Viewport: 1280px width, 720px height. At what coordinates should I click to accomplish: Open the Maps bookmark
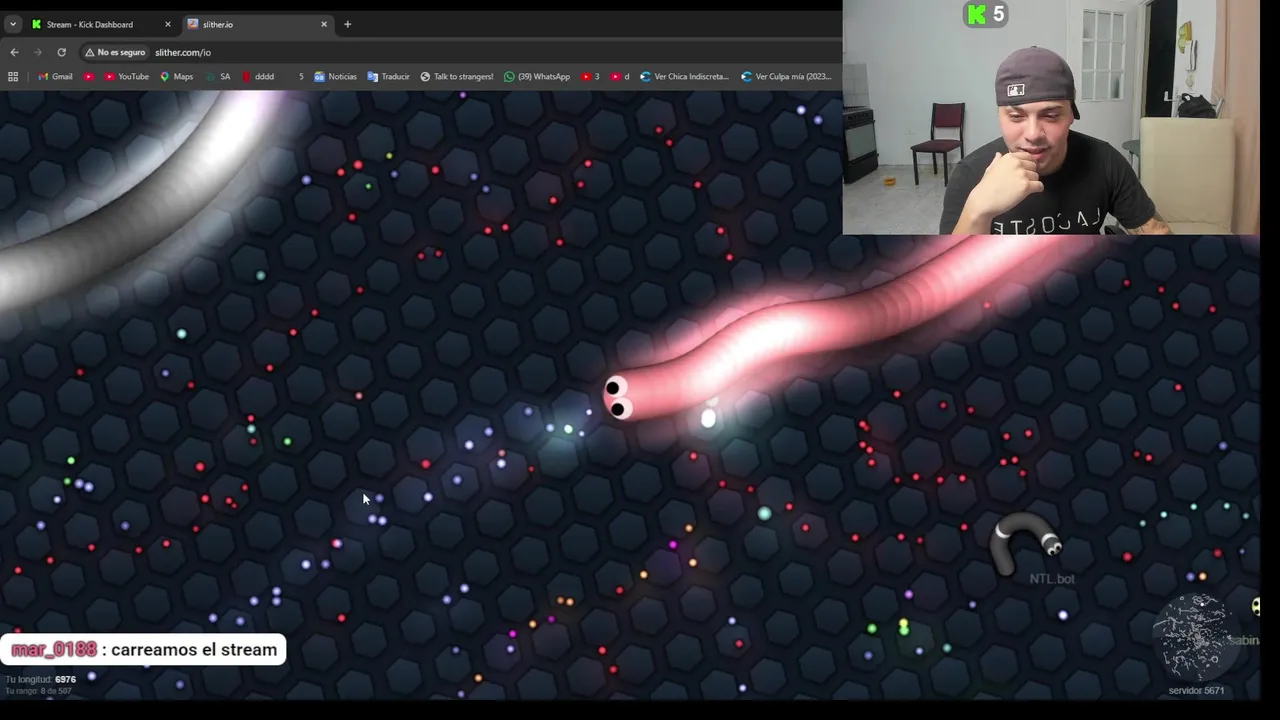click(176, 76)
